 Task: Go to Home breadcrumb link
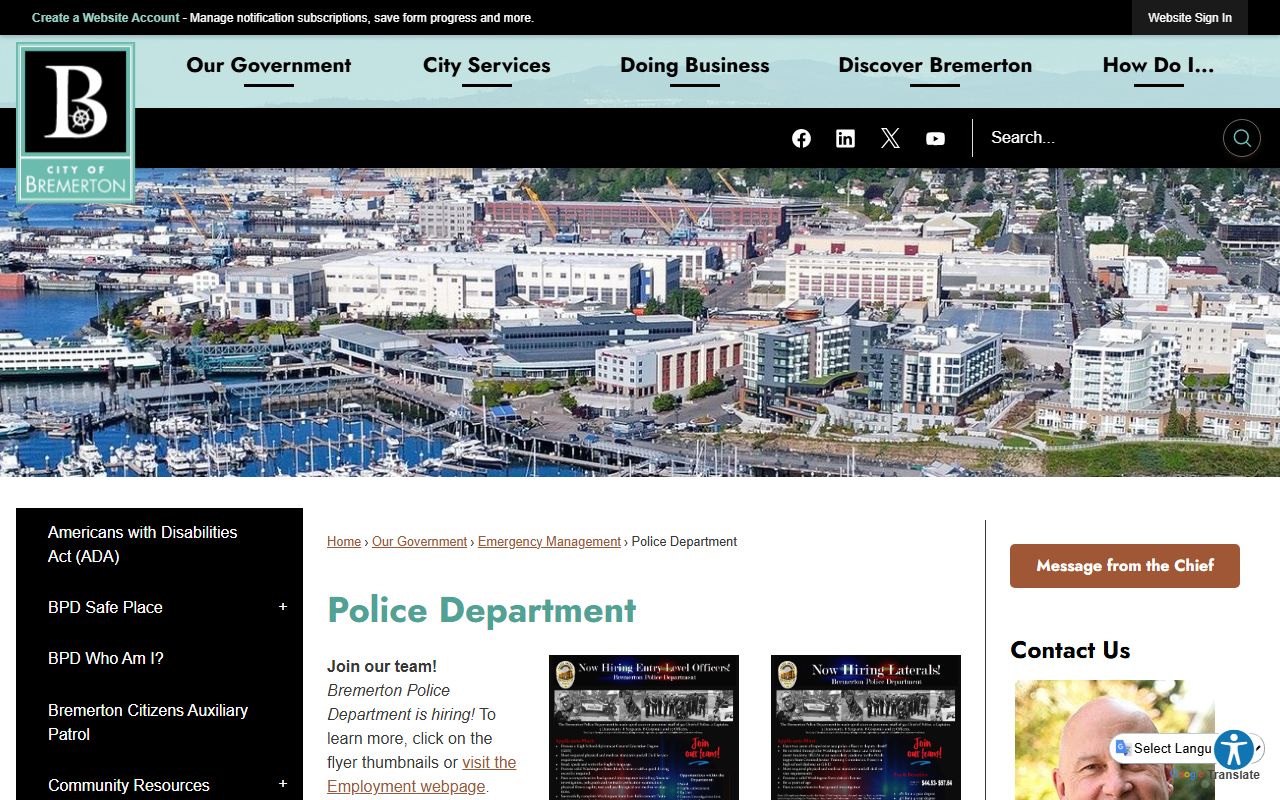[344, 542]
